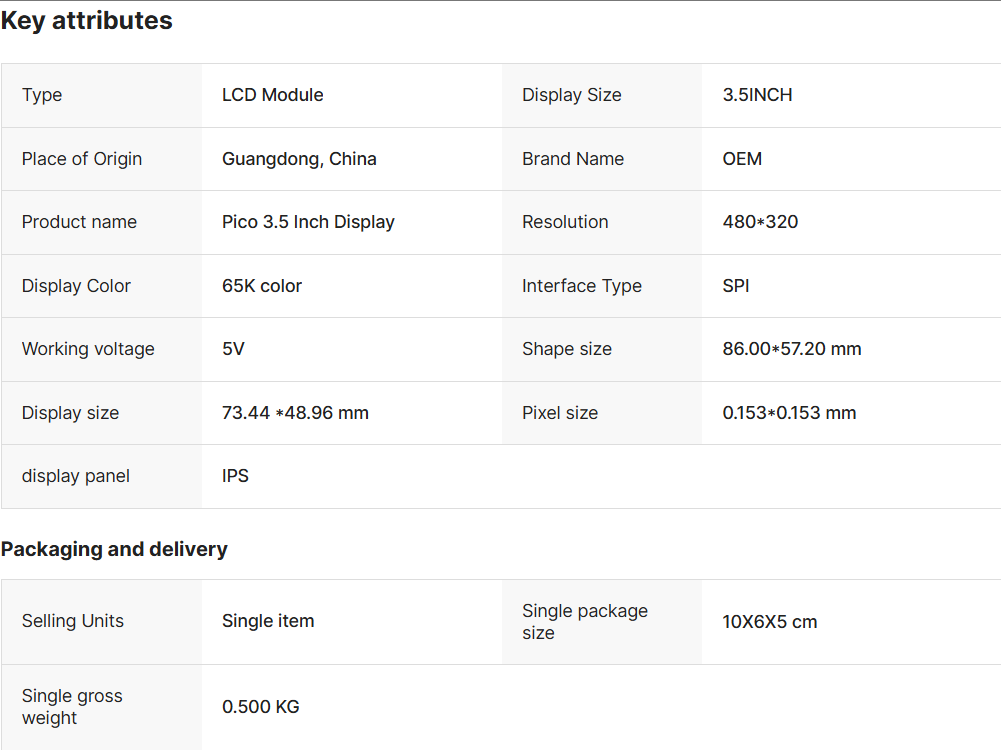Click the 65K color value
Viewport: 1001px width, 750px height.
262,286
